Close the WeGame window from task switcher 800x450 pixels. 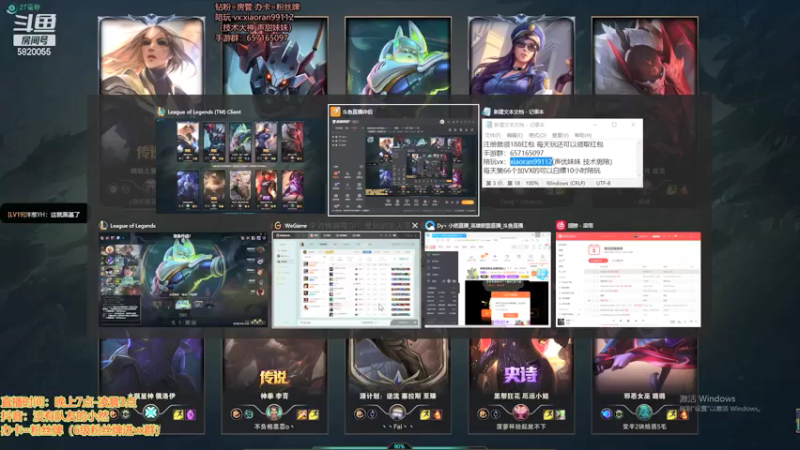(415, 226)
